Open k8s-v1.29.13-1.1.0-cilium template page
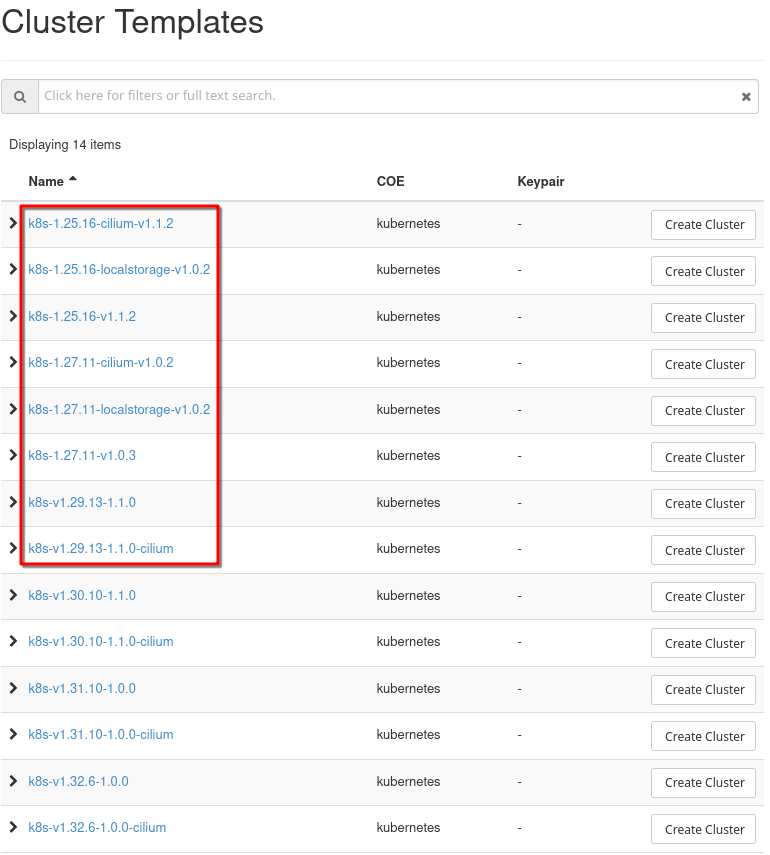 (101, 549)
